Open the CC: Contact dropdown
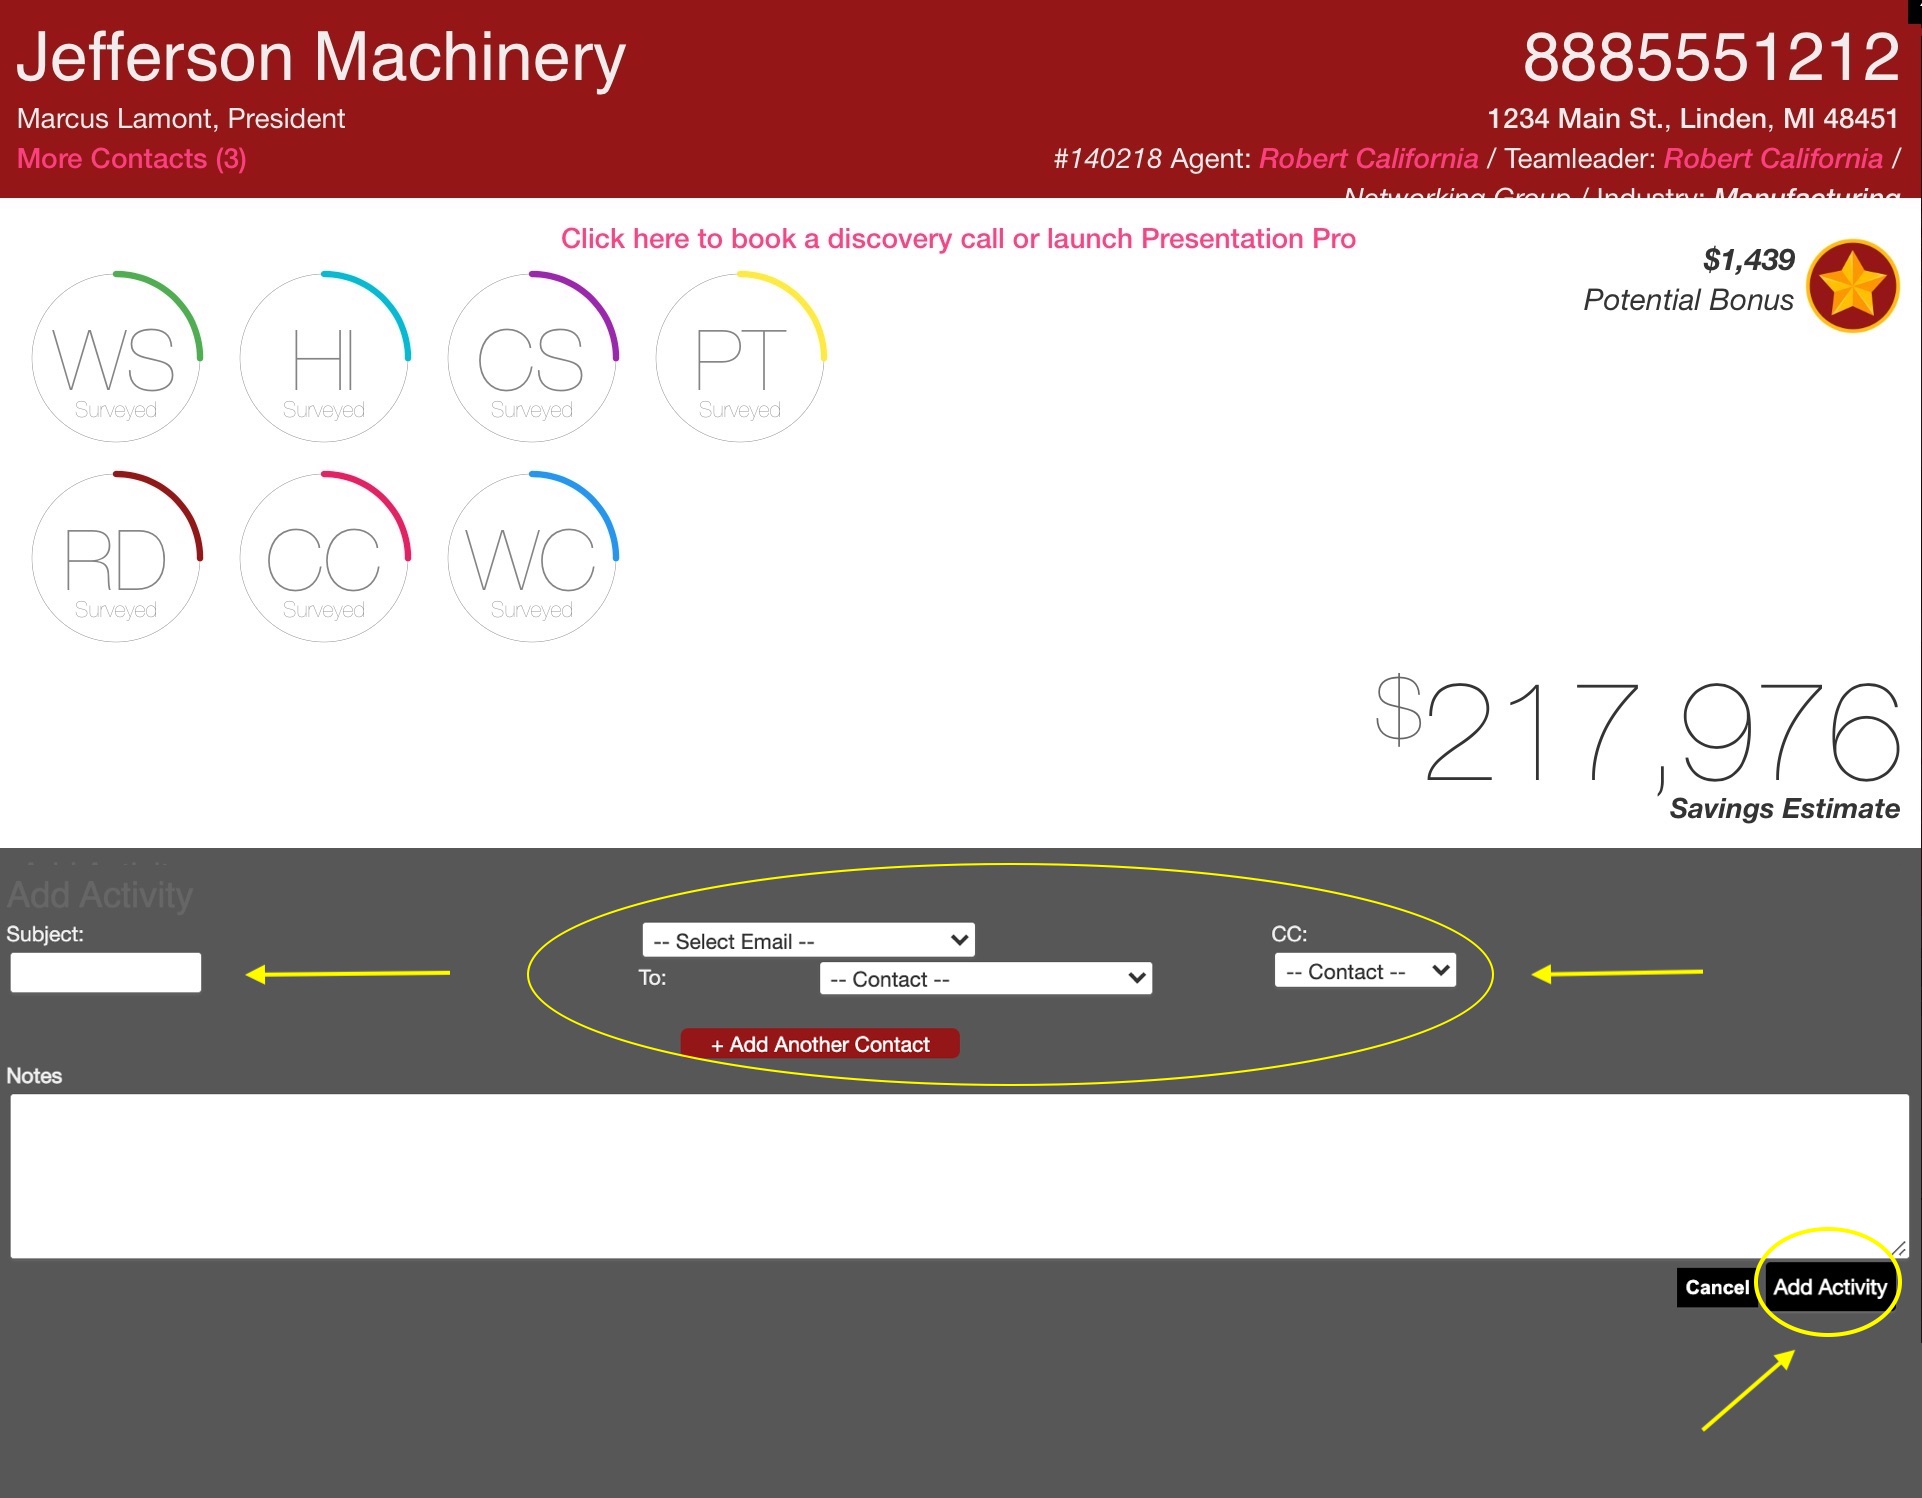1922x1498 pixels. click(x=1364, y=971)
